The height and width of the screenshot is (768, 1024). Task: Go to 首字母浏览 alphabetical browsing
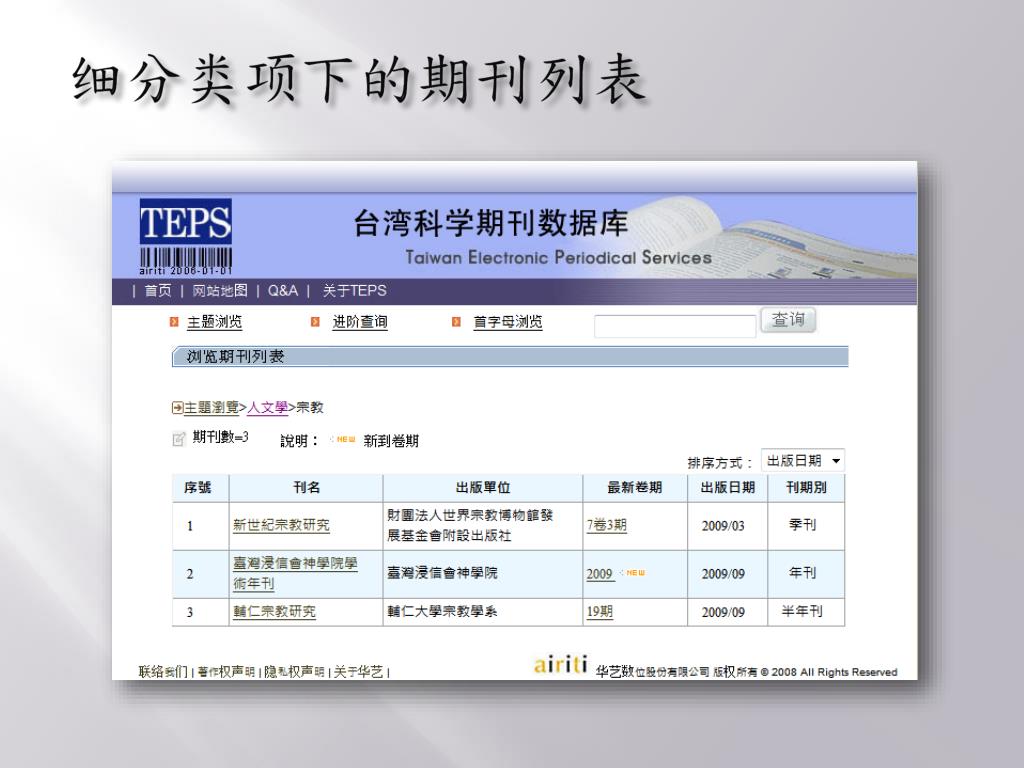(x=507, y=322)
